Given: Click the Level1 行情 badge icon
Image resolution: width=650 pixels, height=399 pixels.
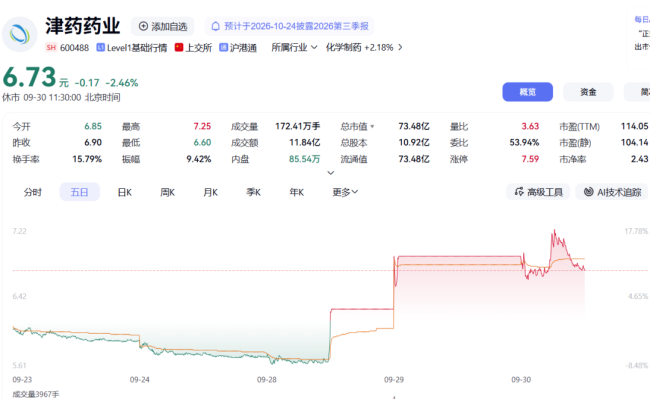Looking at the screenshot, I should (100, 48).
